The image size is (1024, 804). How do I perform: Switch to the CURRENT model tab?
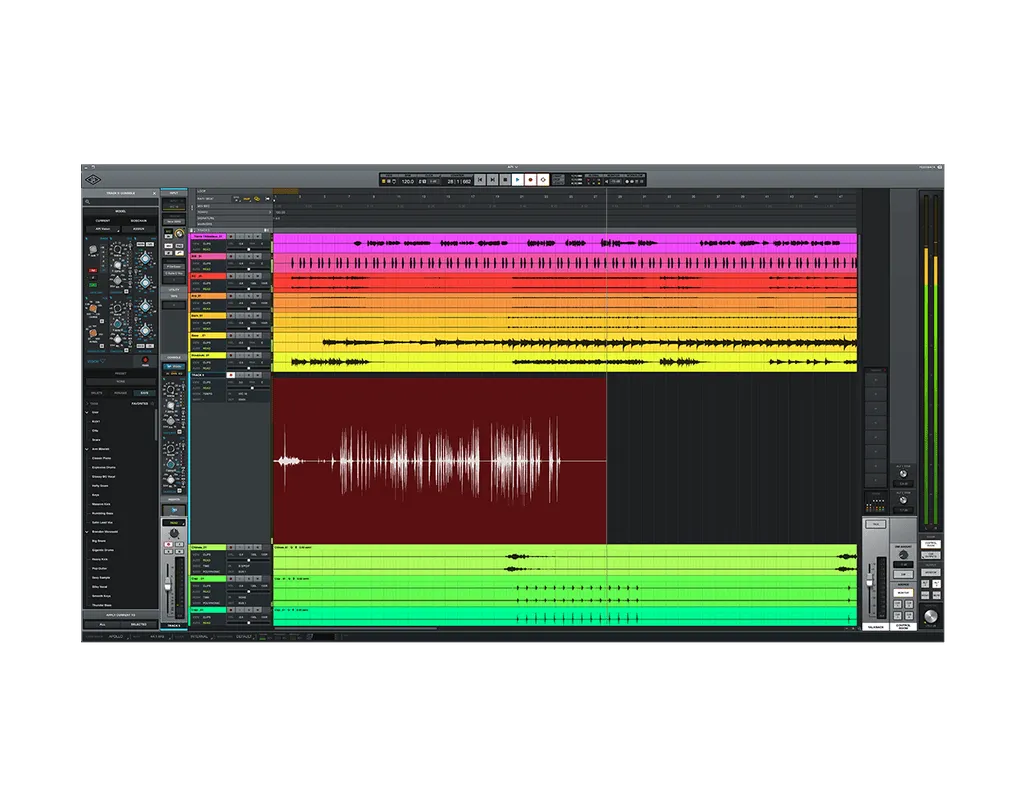point(103,221)
